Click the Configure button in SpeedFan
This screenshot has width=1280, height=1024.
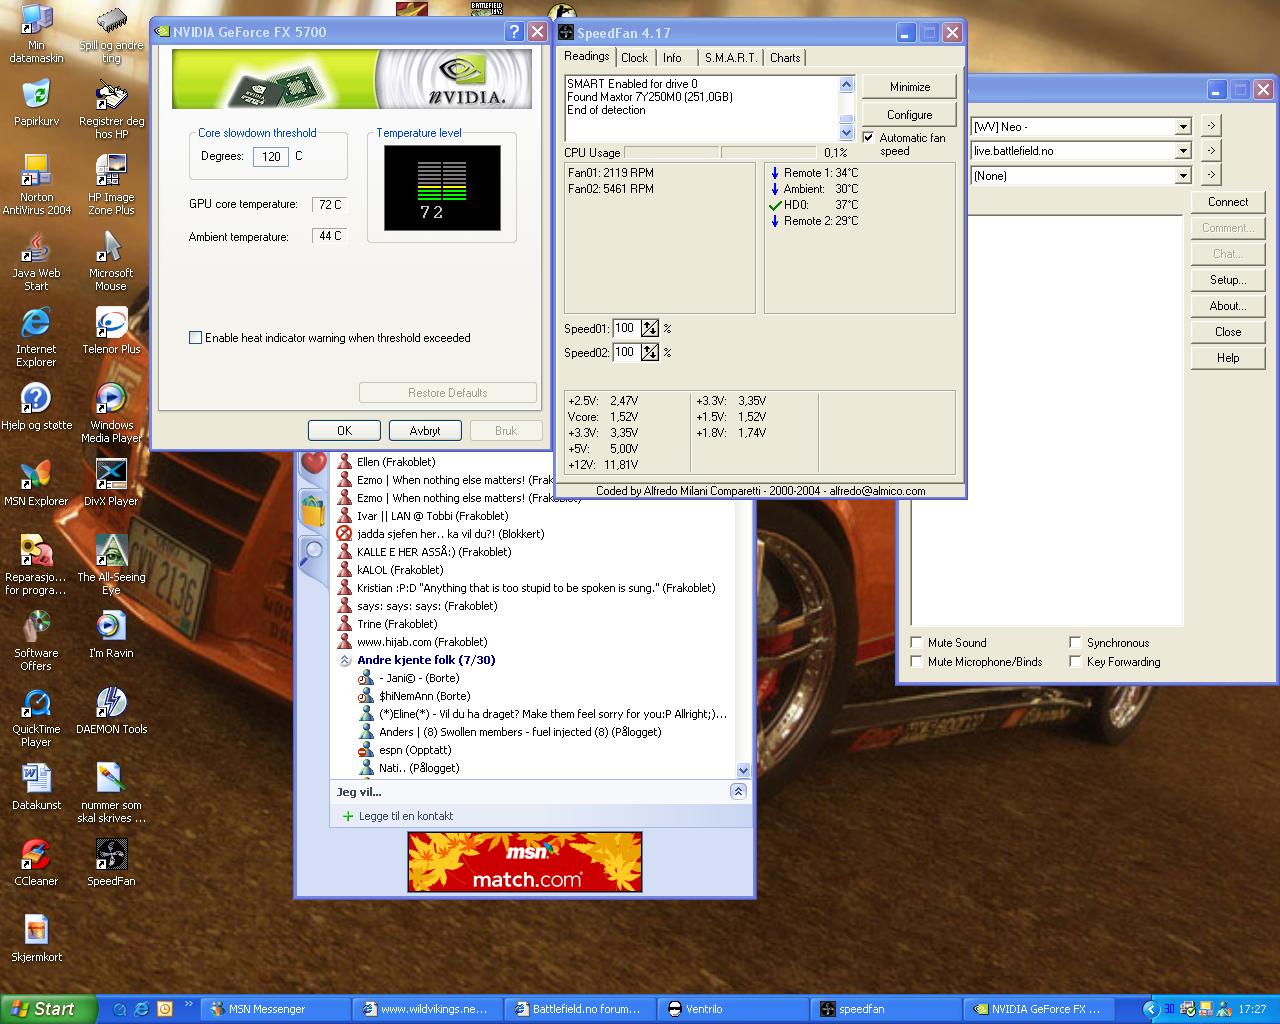click(909, 115)
